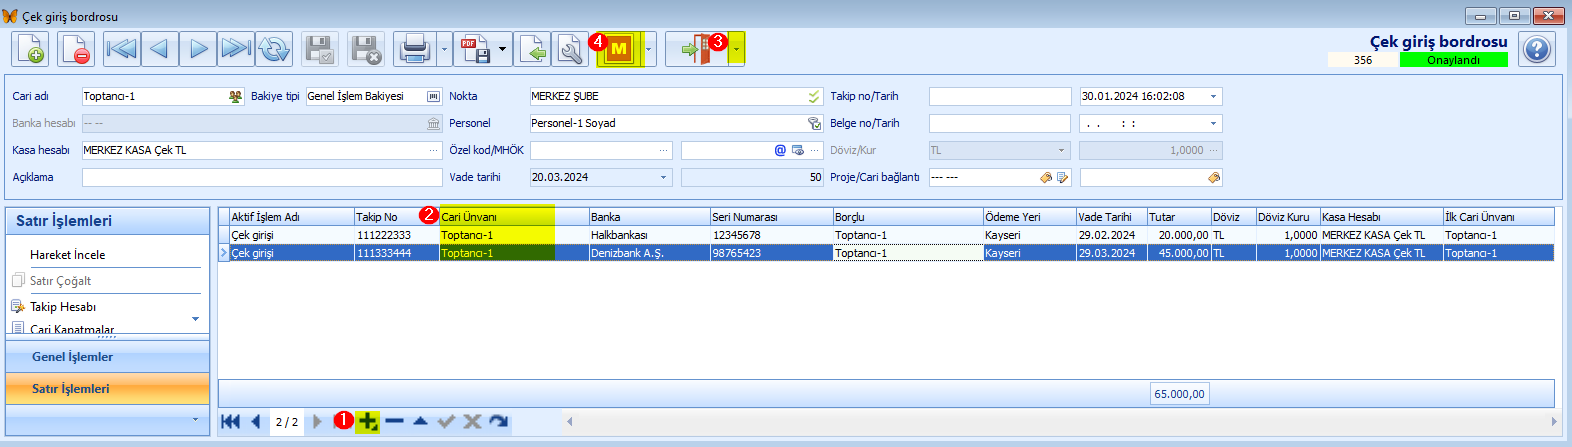1572x447 pixels.
Task: Open dropdown arrow next to PDF export
Action: click(502, 49)
